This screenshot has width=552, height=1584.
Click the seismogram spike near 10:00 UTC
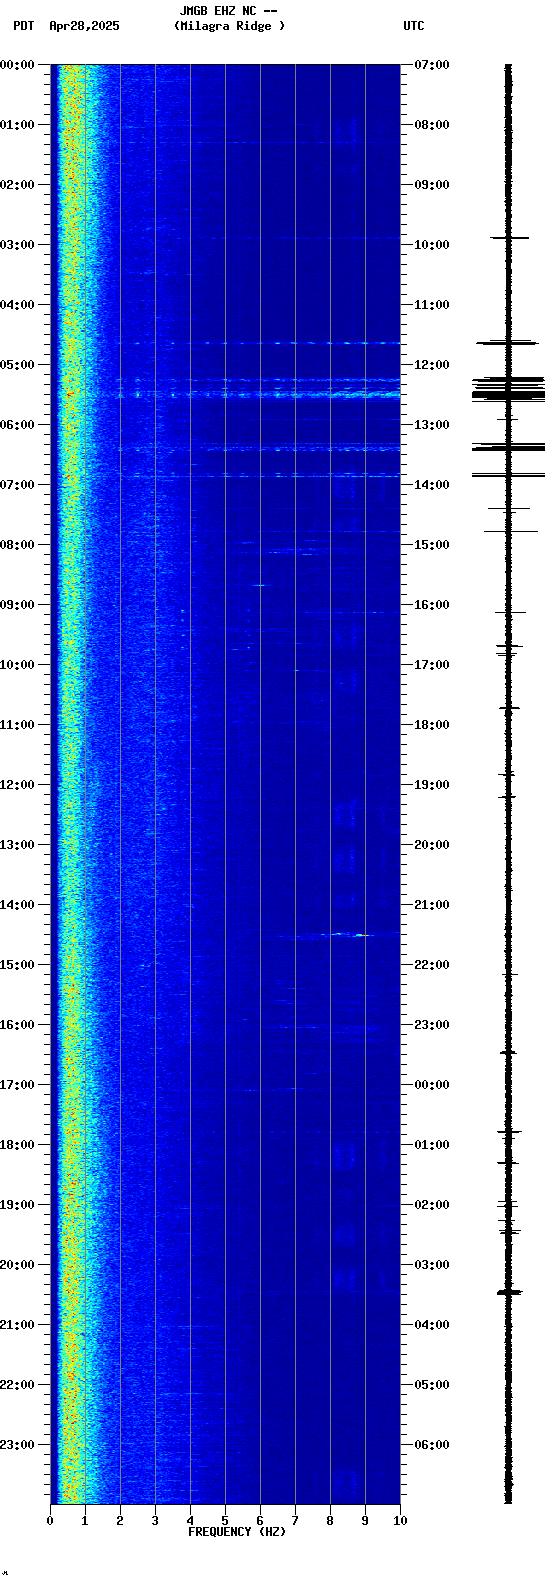509,238
